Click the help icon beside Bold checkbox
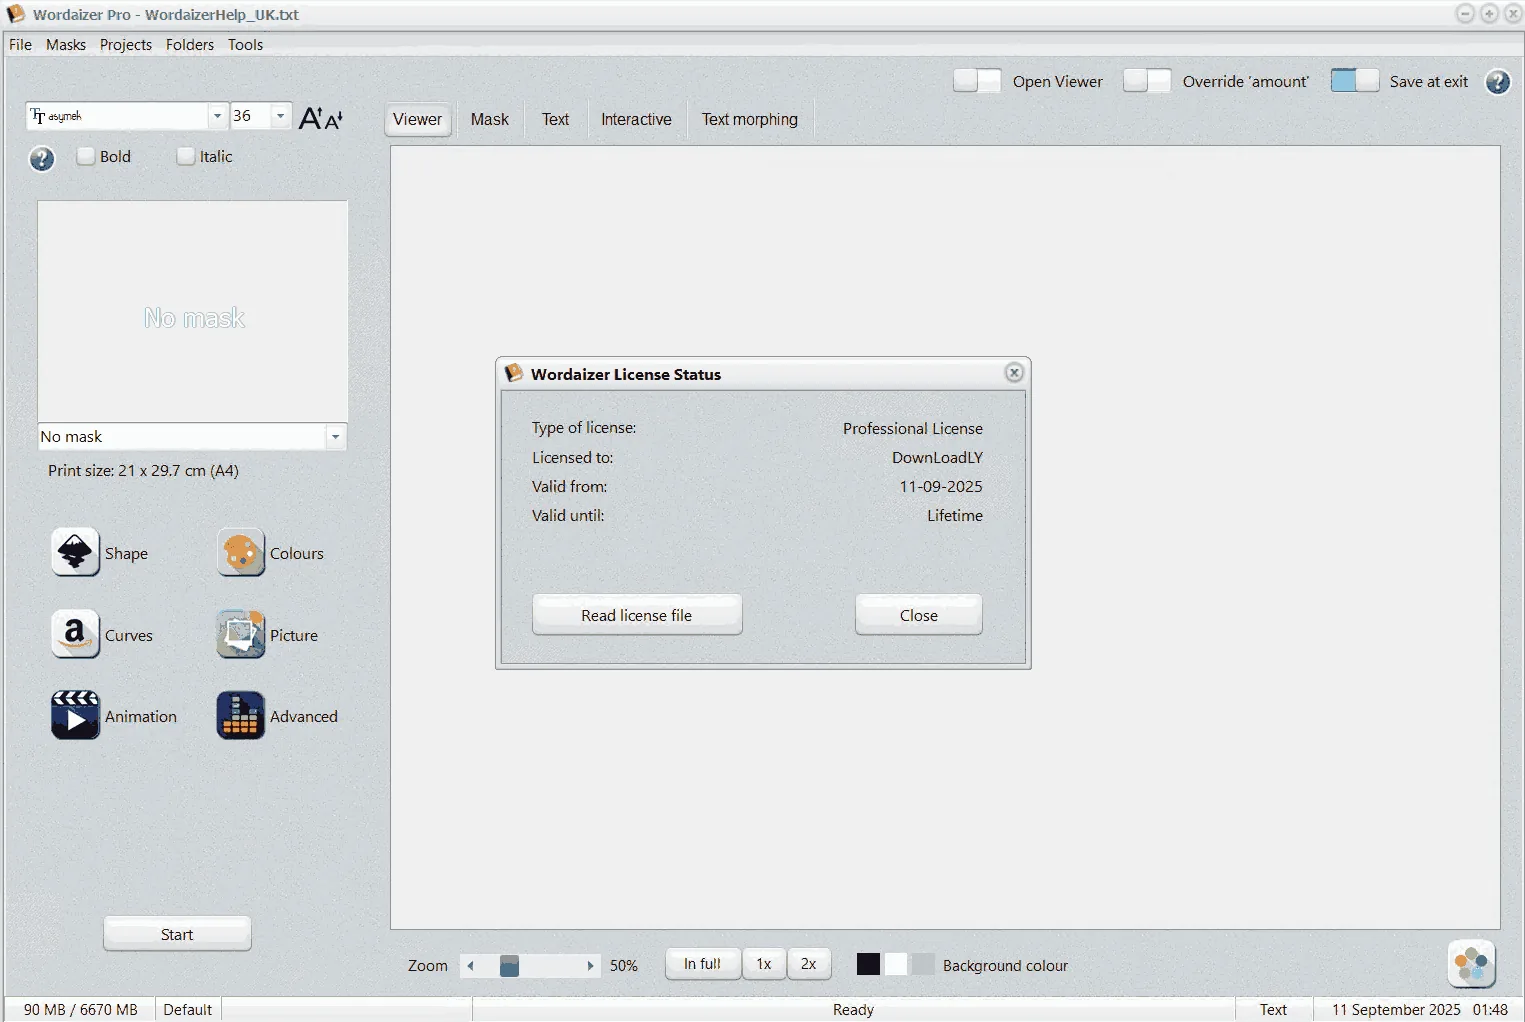Image resolution: width=1525 pixels, height=1022 pixels. pos(41,158)
